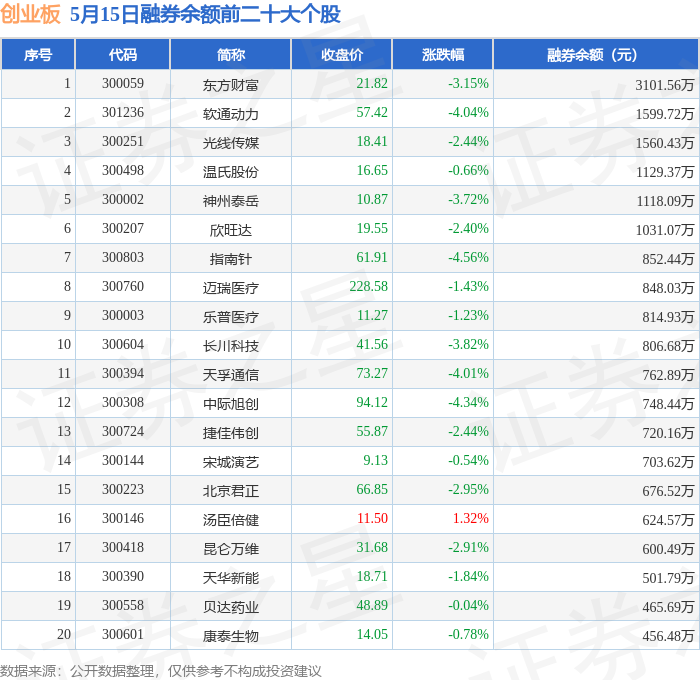Viewport: 700px width, 680px height.
Task: Click the value 676.52万
Action: 668,491
